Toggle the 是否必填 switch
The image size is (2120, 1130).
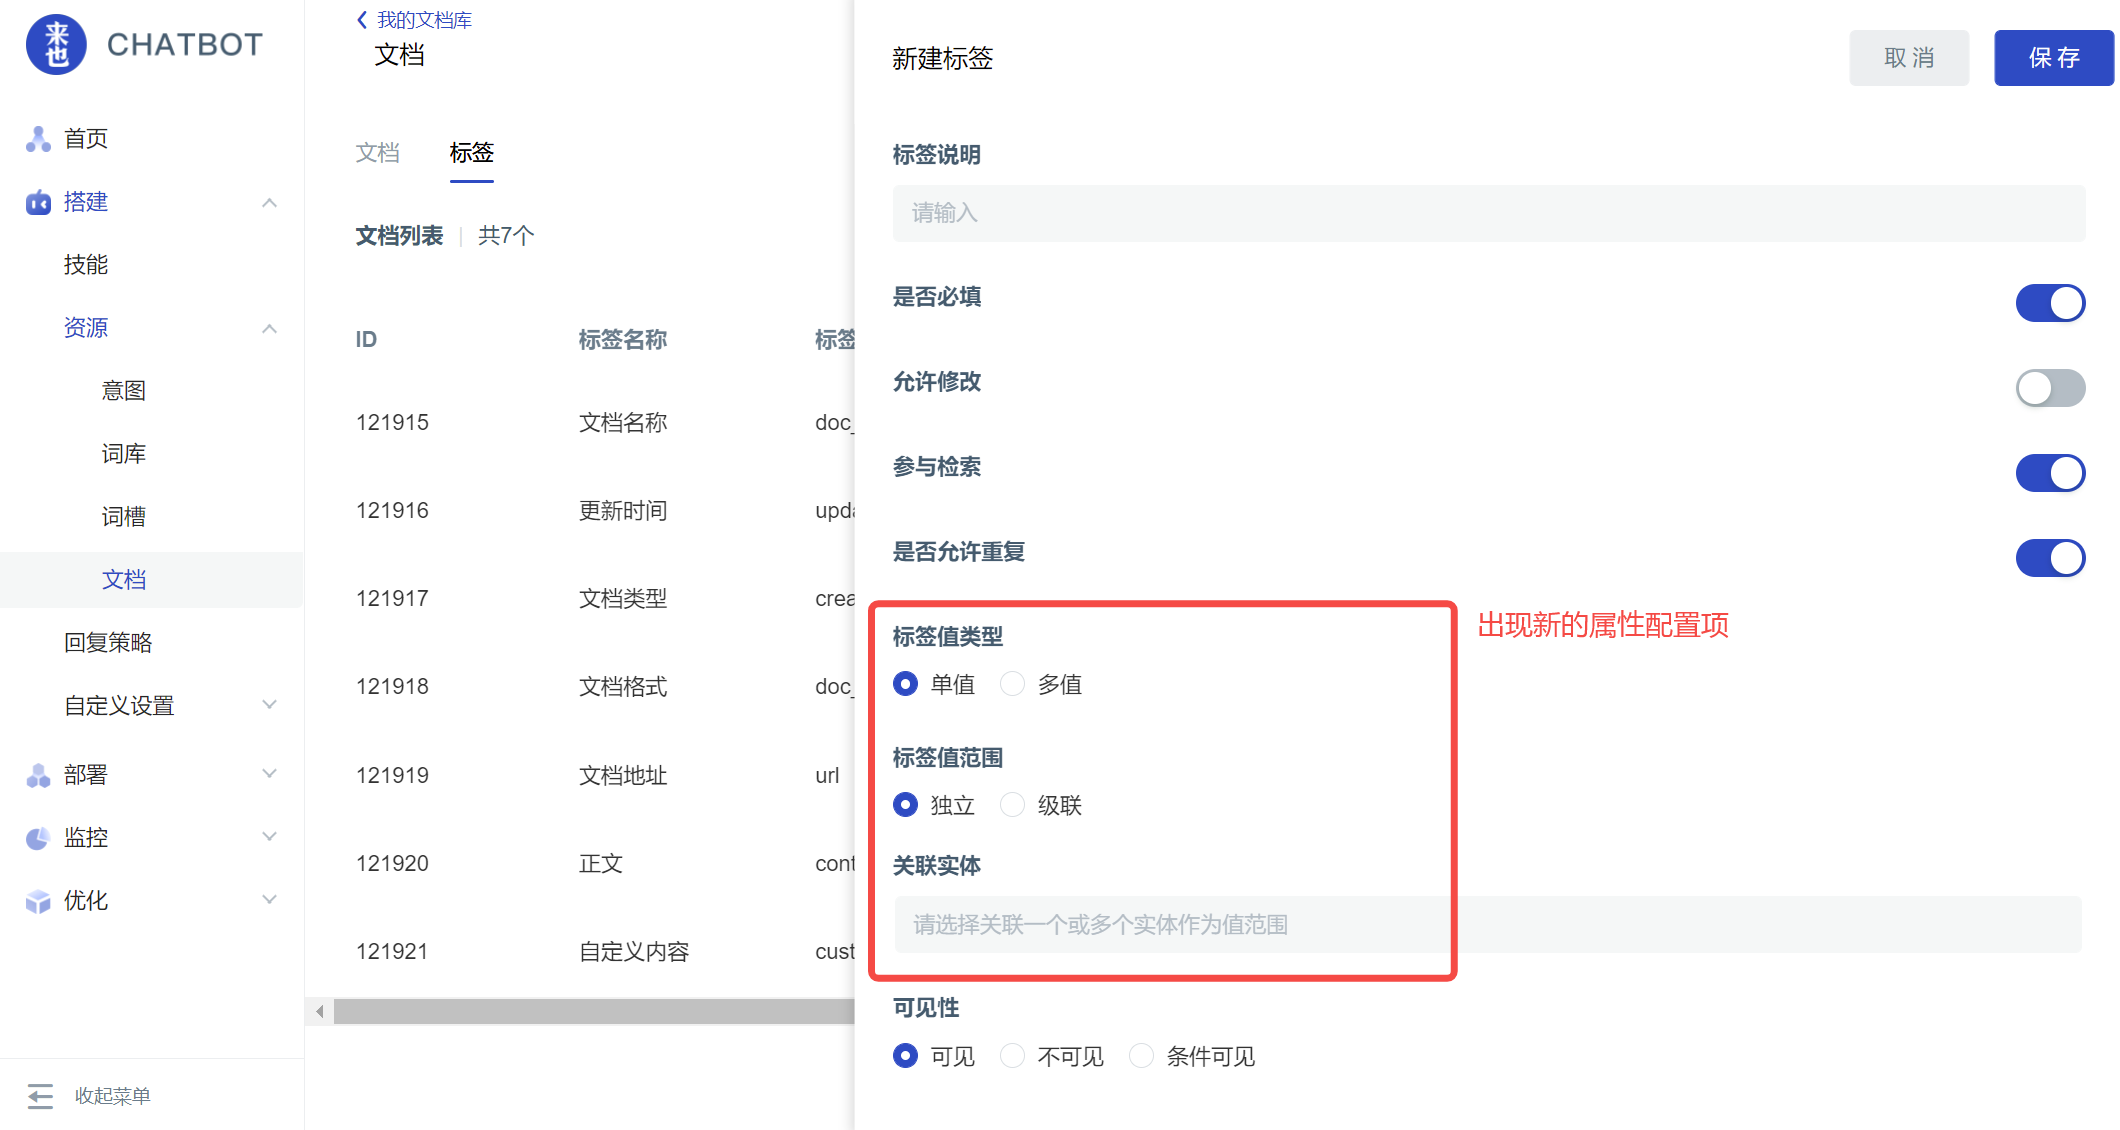point(2050,303)
